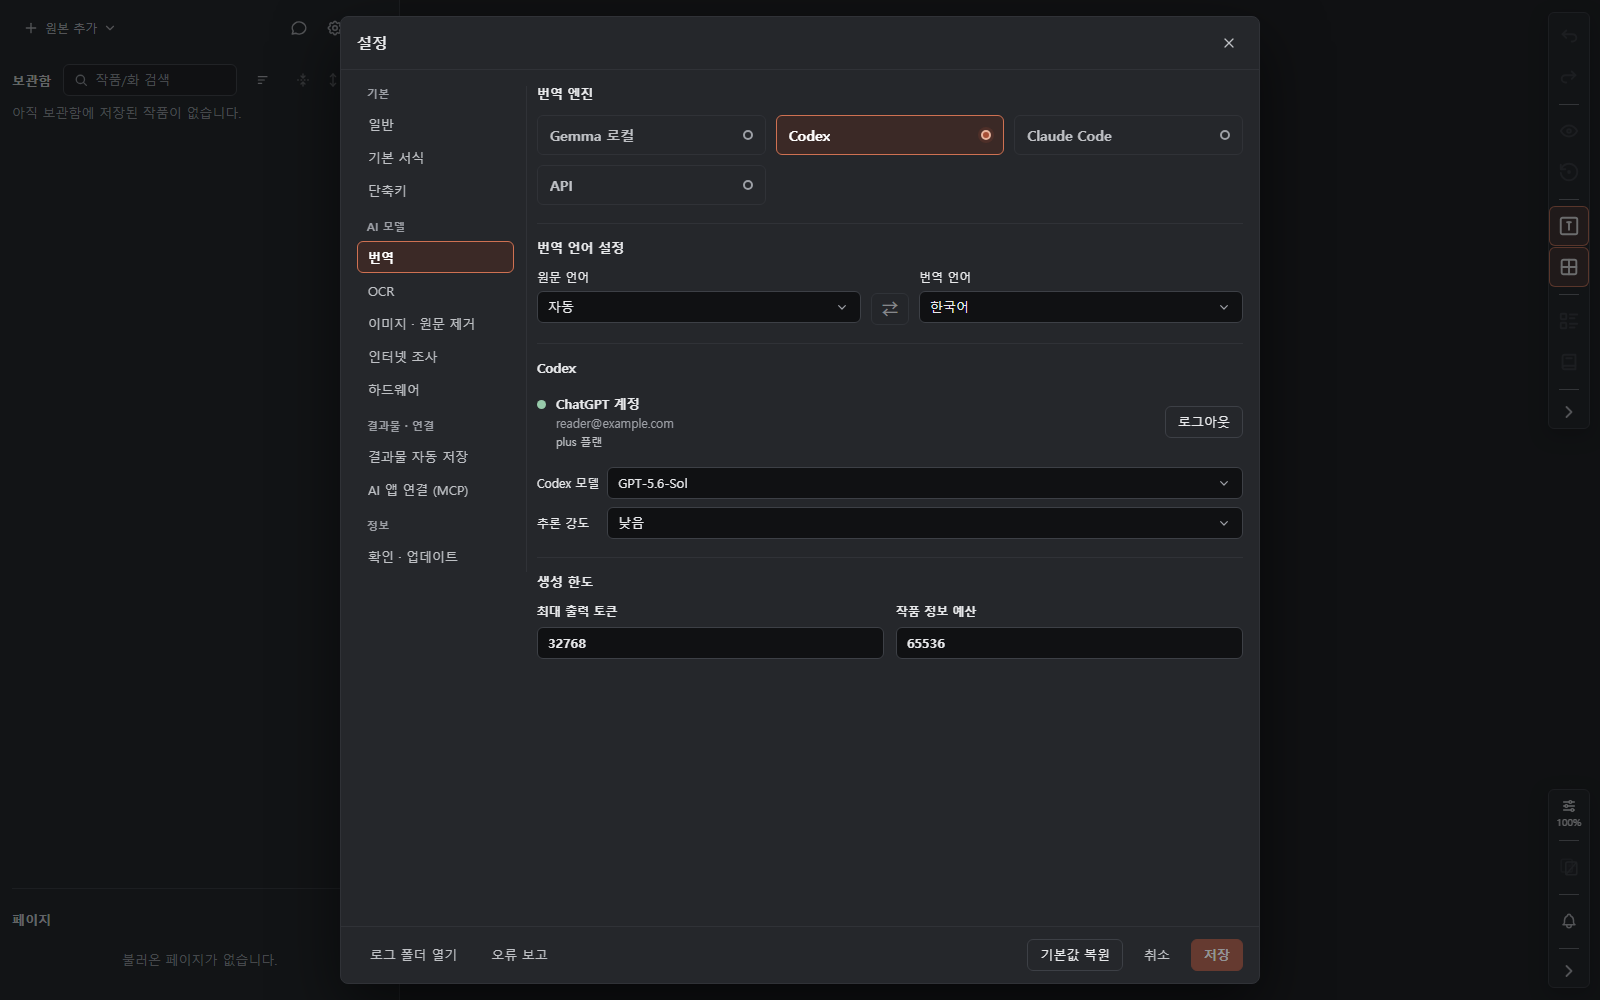Click the 기본값 복원 button
Image resolution: width=1600 pixels, height=1000 pixels.
click(1075, 955)
